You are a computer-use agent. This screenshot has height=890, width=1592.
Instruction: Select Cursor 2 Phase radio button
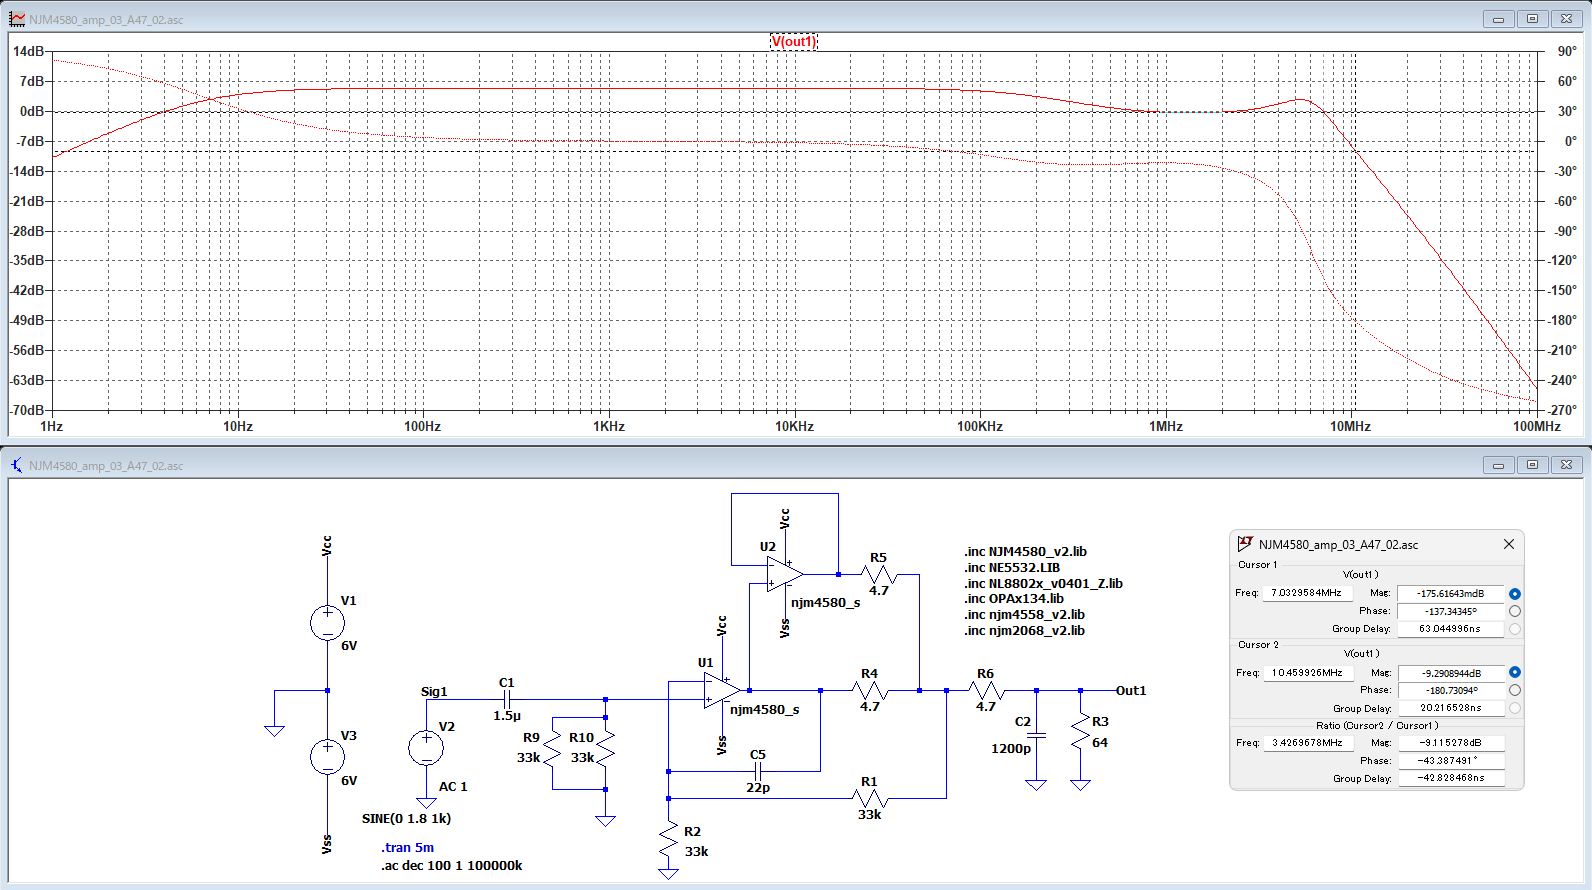coord(1515,690)
